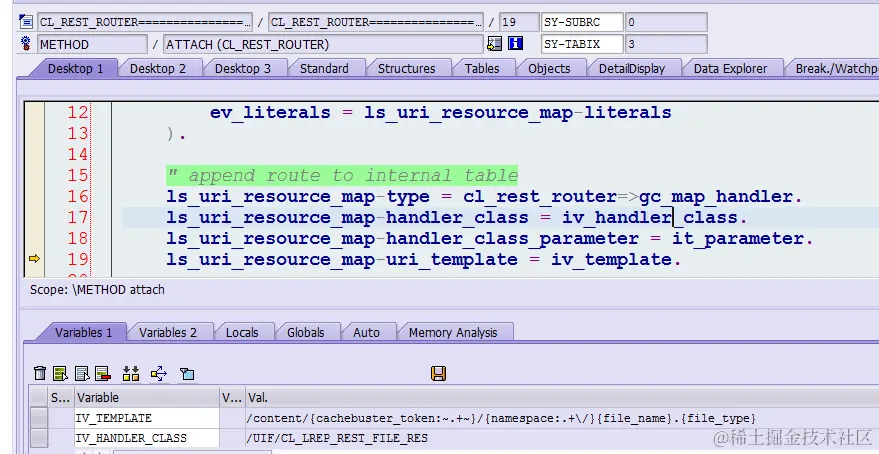This screenshot has width=879, height=454.
Task: Click the yellow arrow marker at line 19
Action: (x=34, y=258)
